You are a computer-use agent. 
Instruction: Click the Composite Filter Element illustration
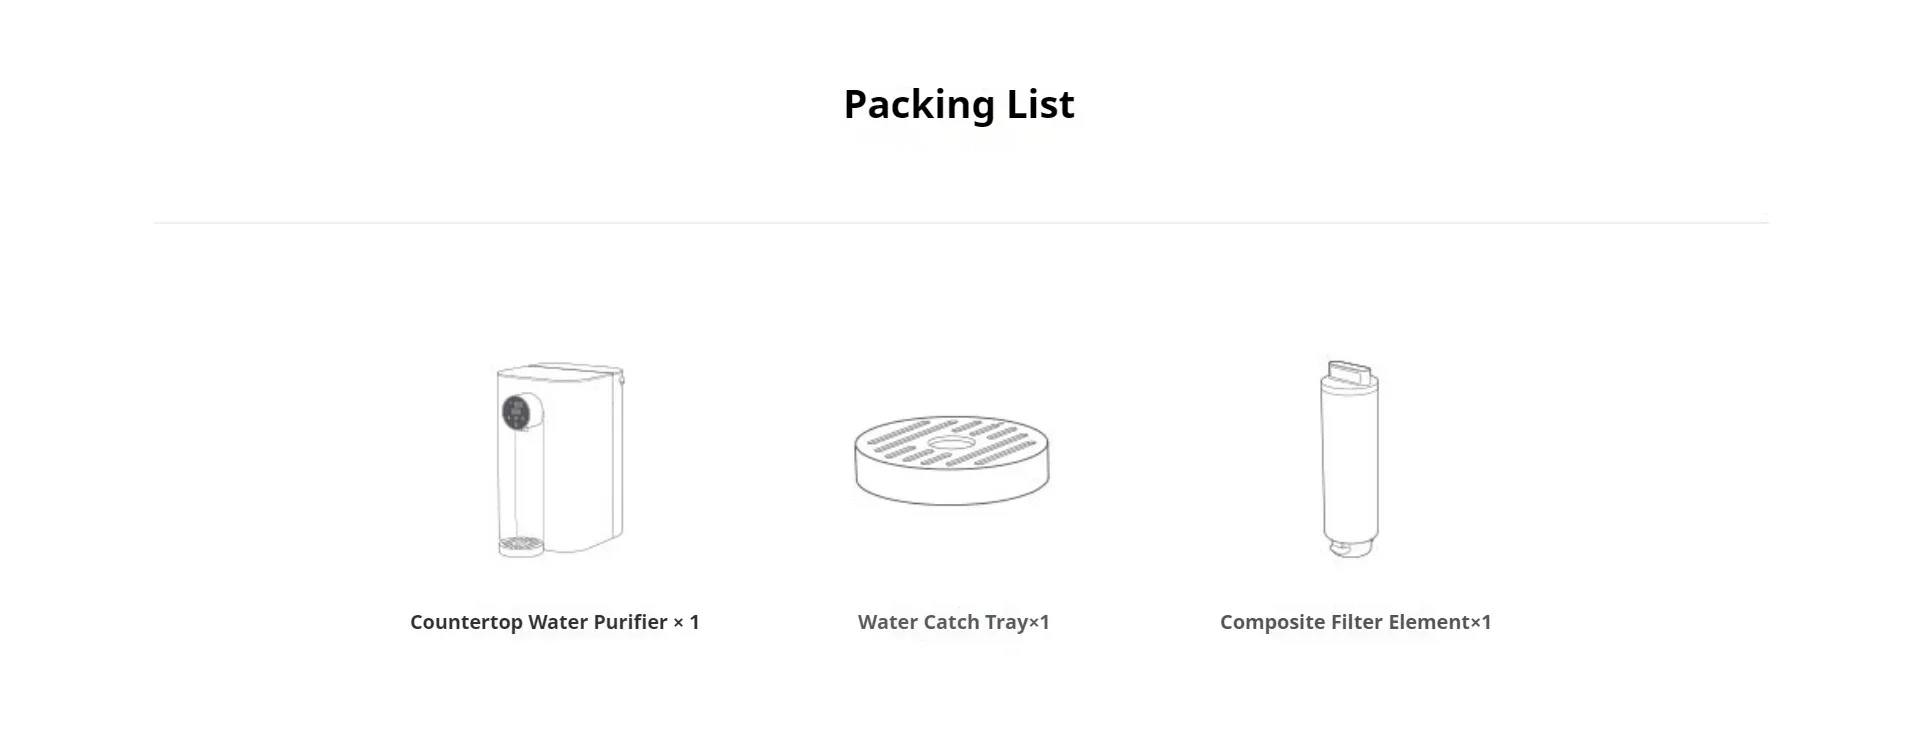pos(1350,458)
